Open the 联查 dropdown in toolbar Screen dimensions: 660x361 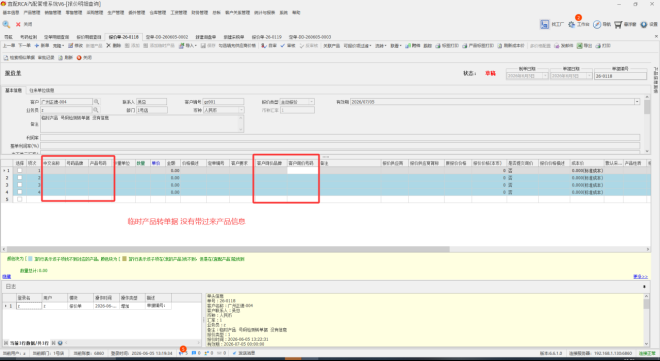tap(395, 45)
